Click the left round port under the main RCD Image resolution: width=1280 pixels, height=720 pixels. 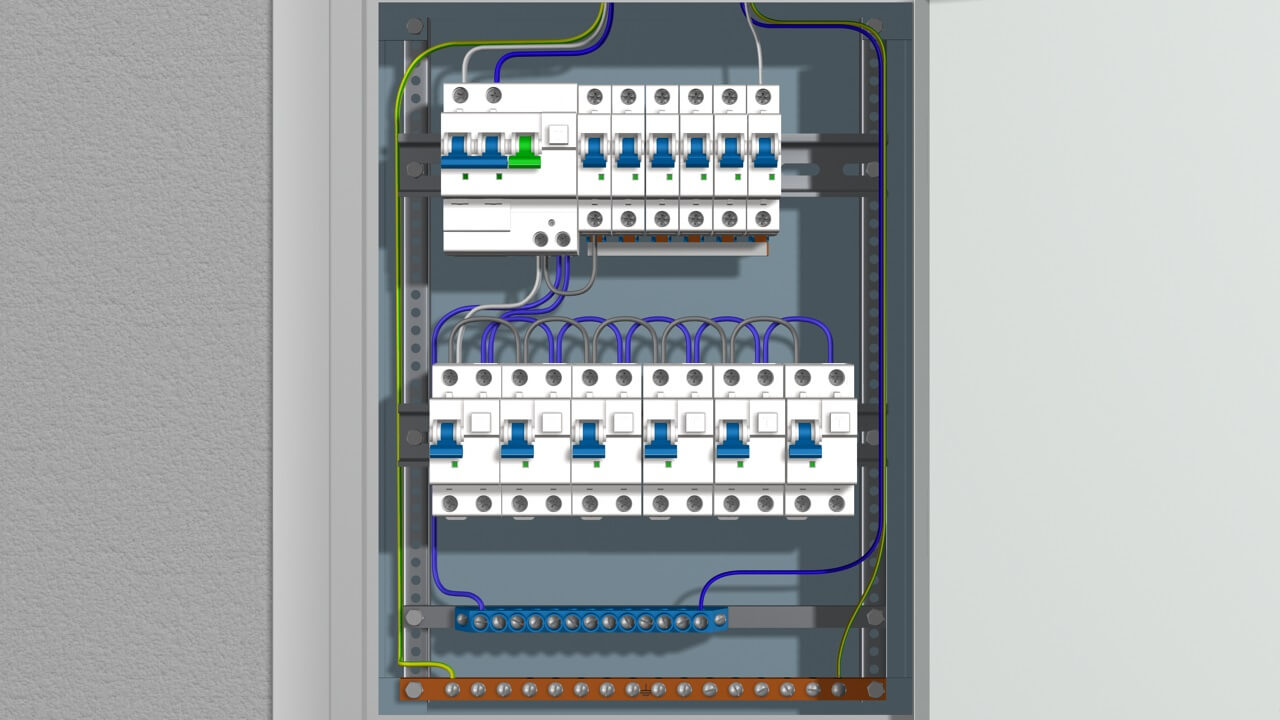(541, 239)
